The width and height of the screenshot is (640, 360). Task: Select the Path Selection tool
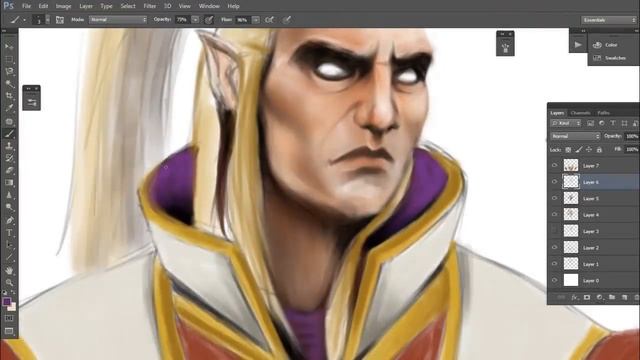[9, 245]
